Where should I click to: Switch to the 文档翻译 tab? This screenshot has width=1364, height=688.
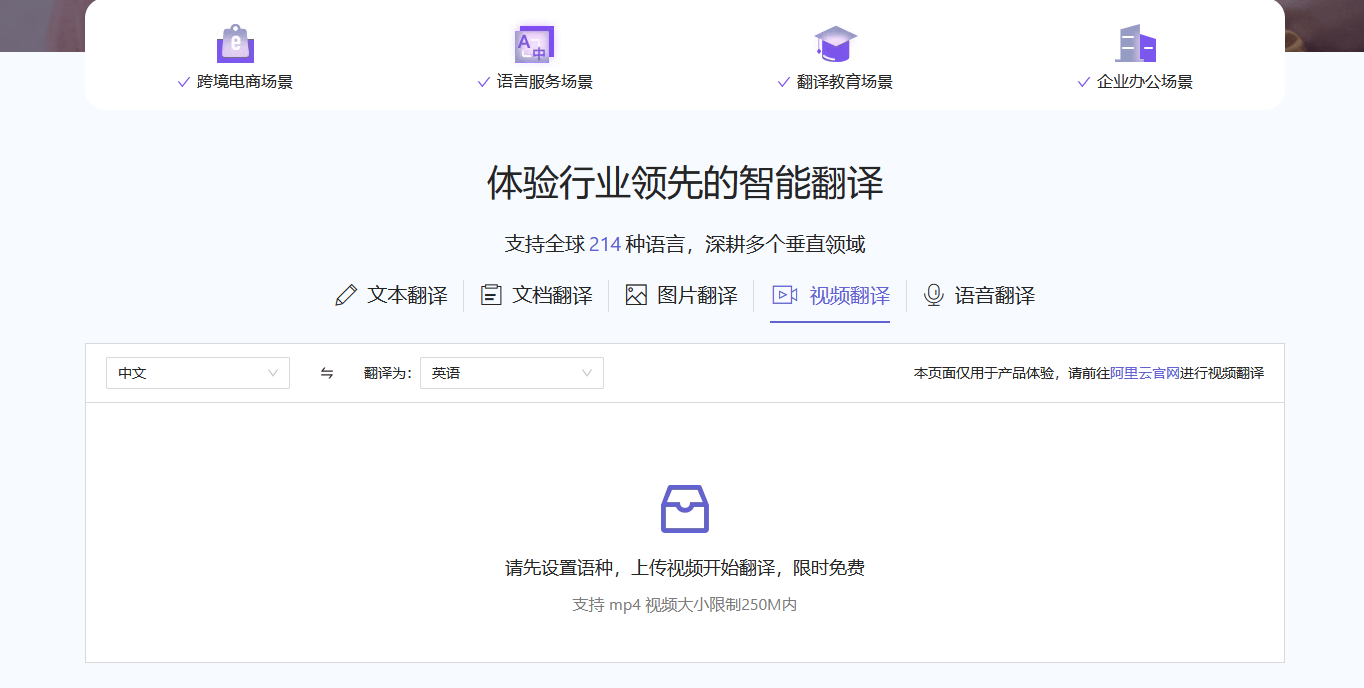pyautogui.click(x=536, y=295)
